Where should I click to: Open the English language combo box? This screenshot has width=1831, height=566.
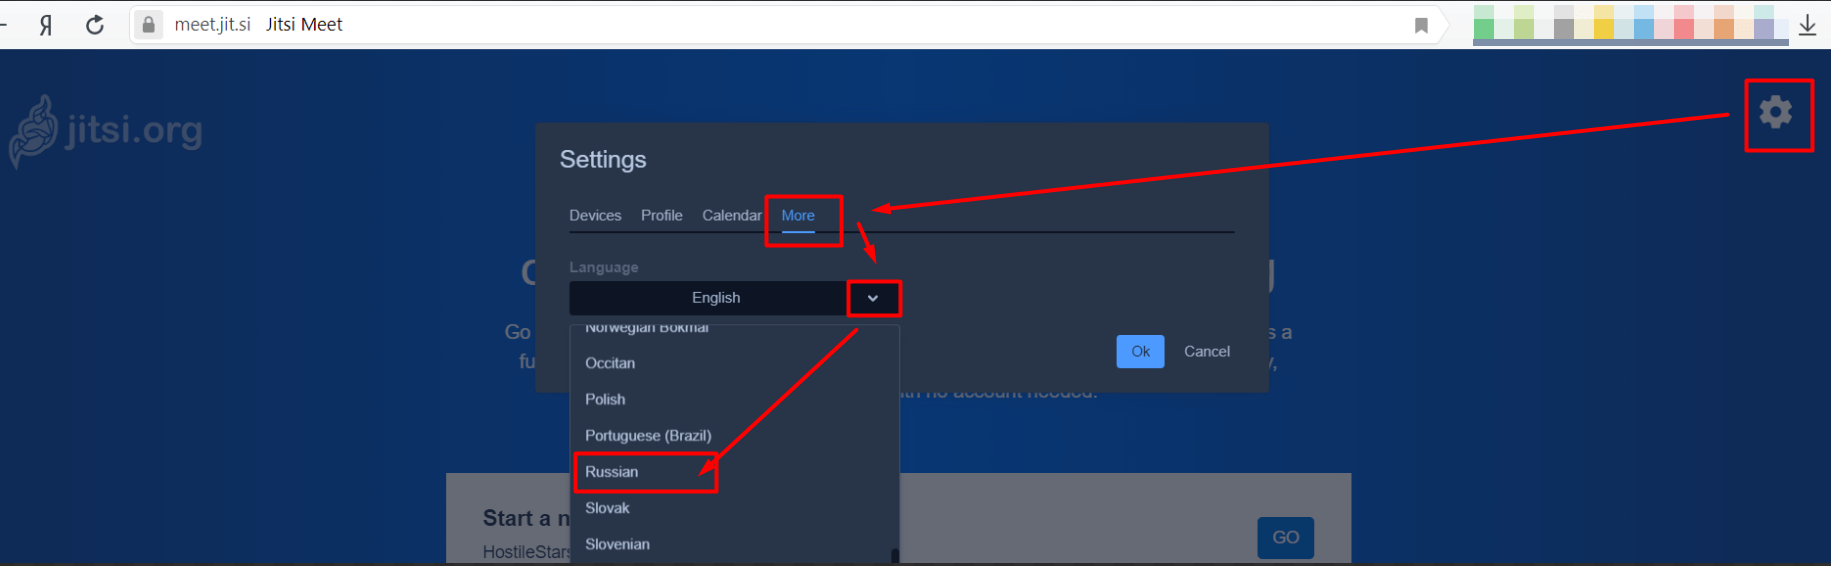715,298
